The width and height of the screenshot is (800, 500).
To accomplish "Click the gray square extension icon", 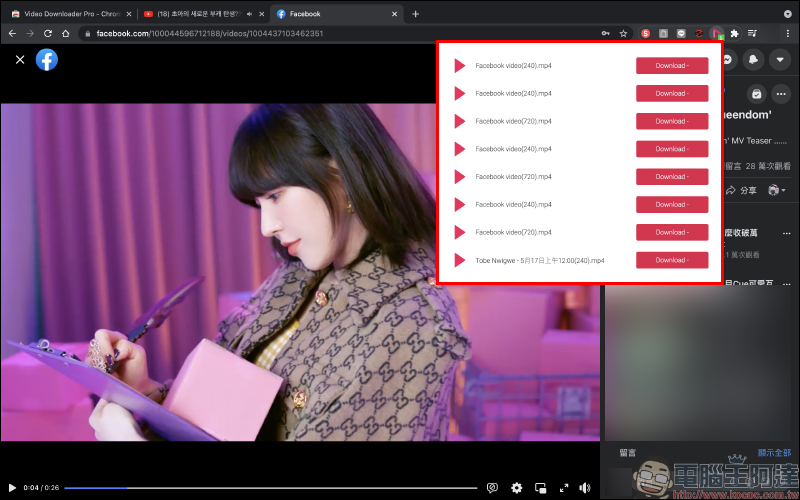I will pos(663,33).
